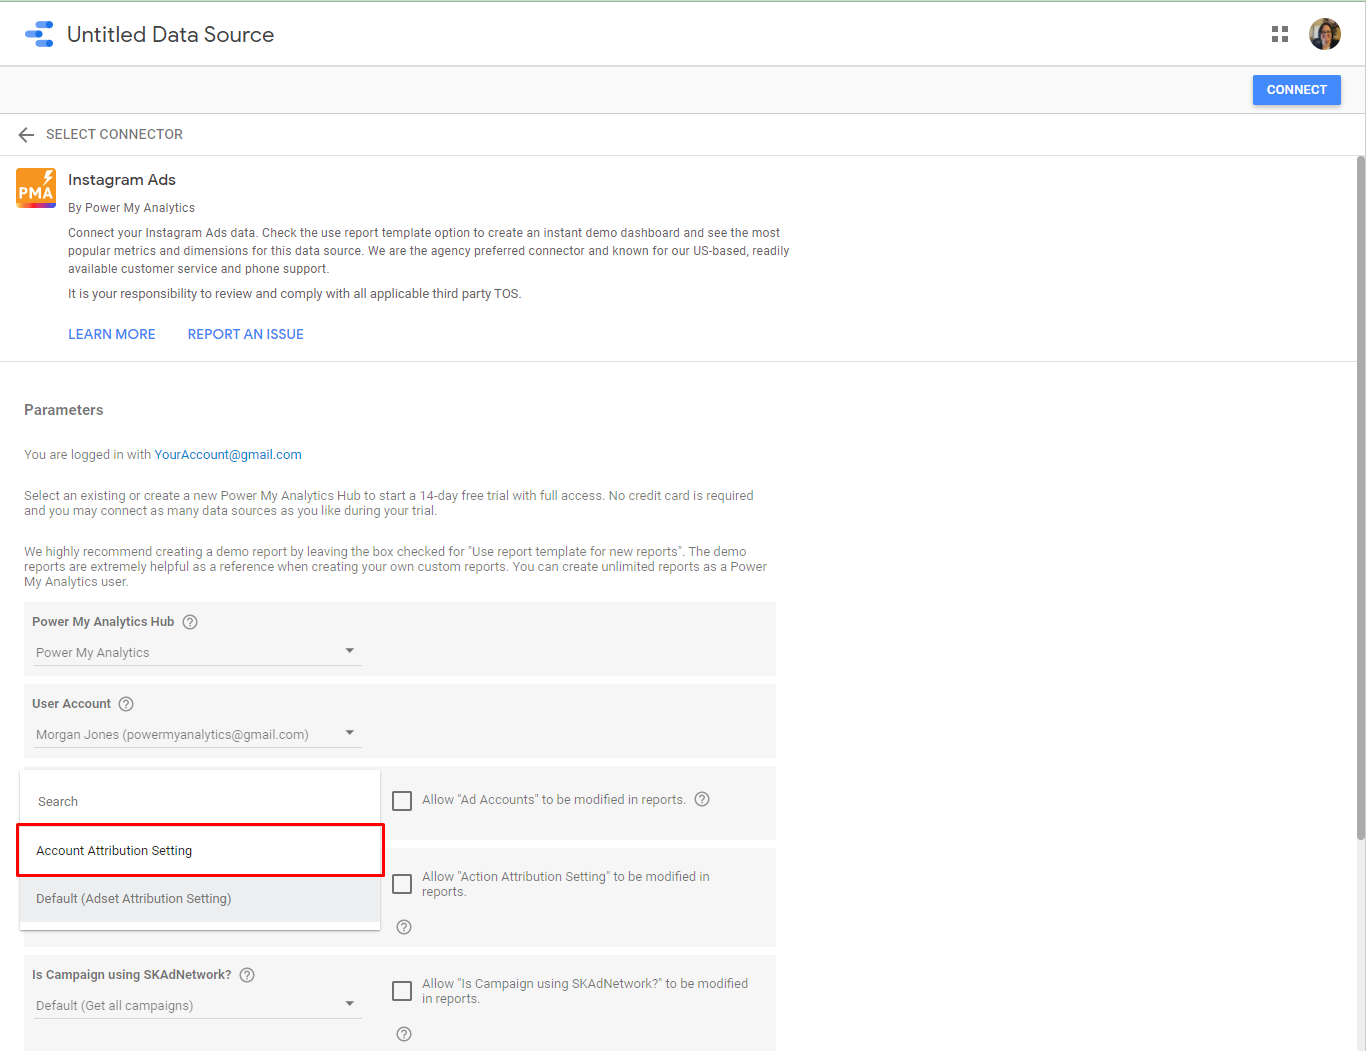Viewport: 1366px width, 1051px height.
Task: Open the user profile avatar
Action: pyautogui.click(x=1324, y=34)
